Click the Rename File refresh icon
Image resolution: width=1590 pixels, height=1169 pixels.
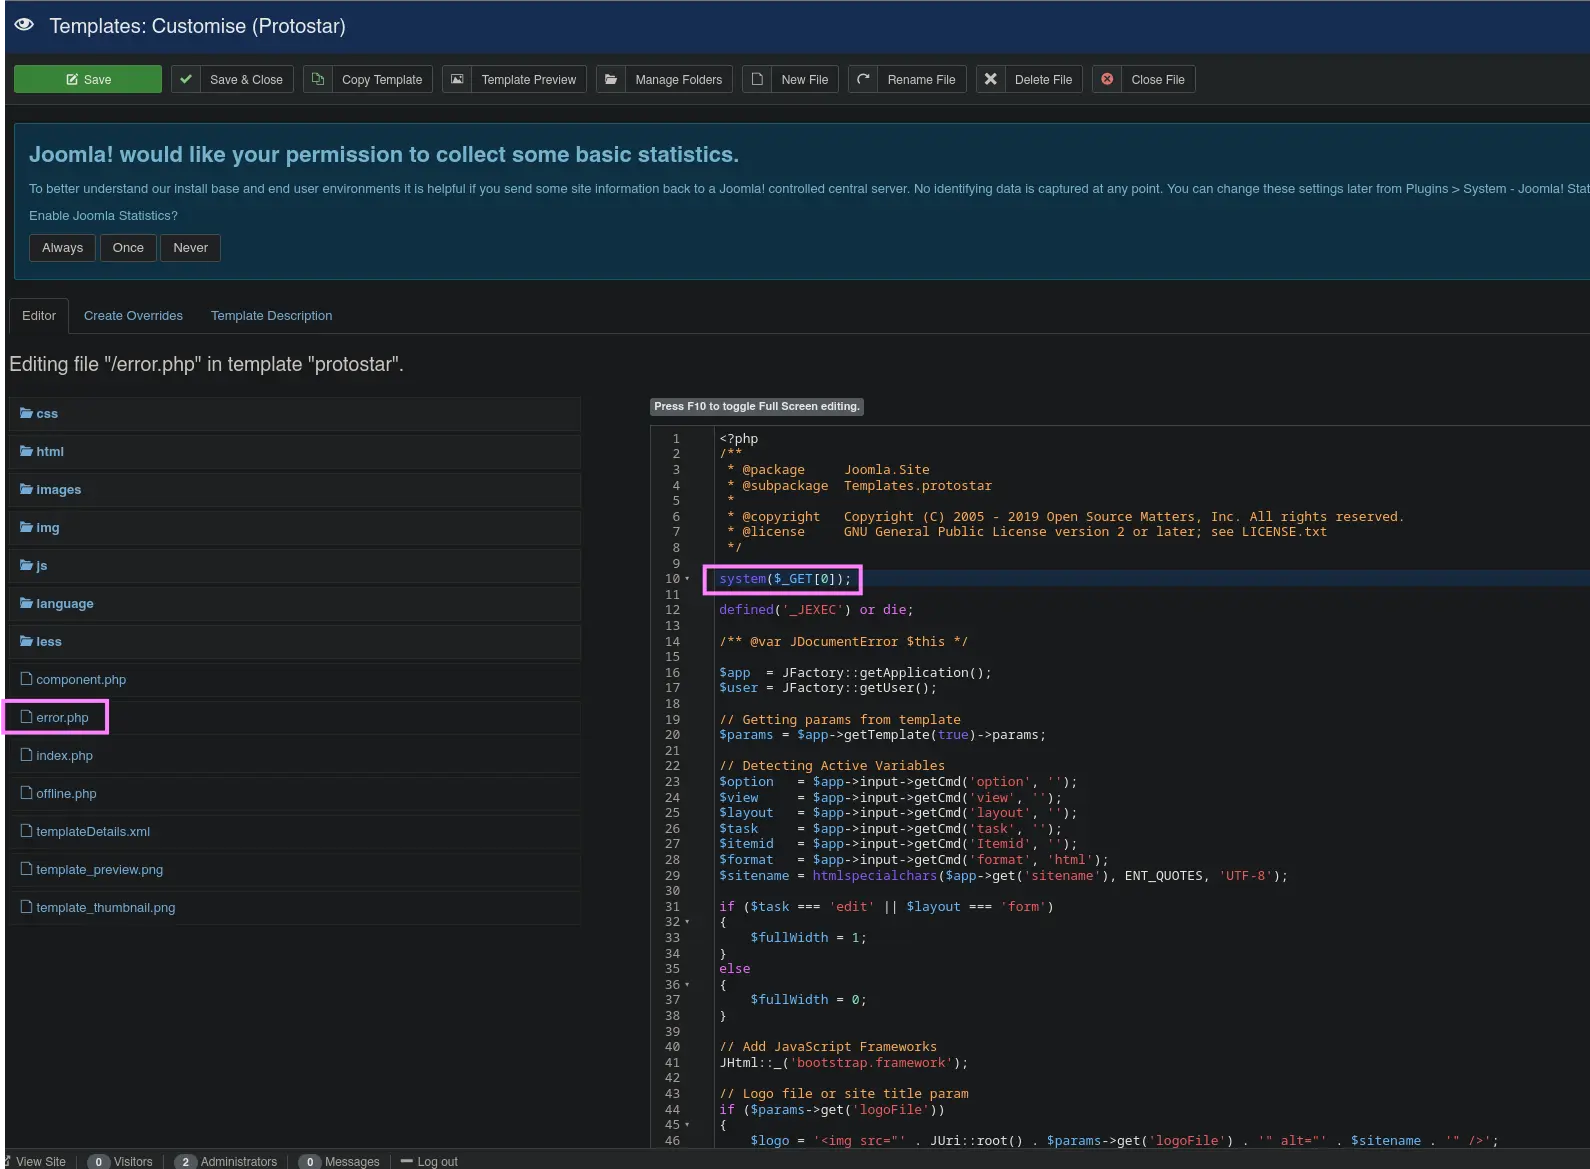click(864, 80)
